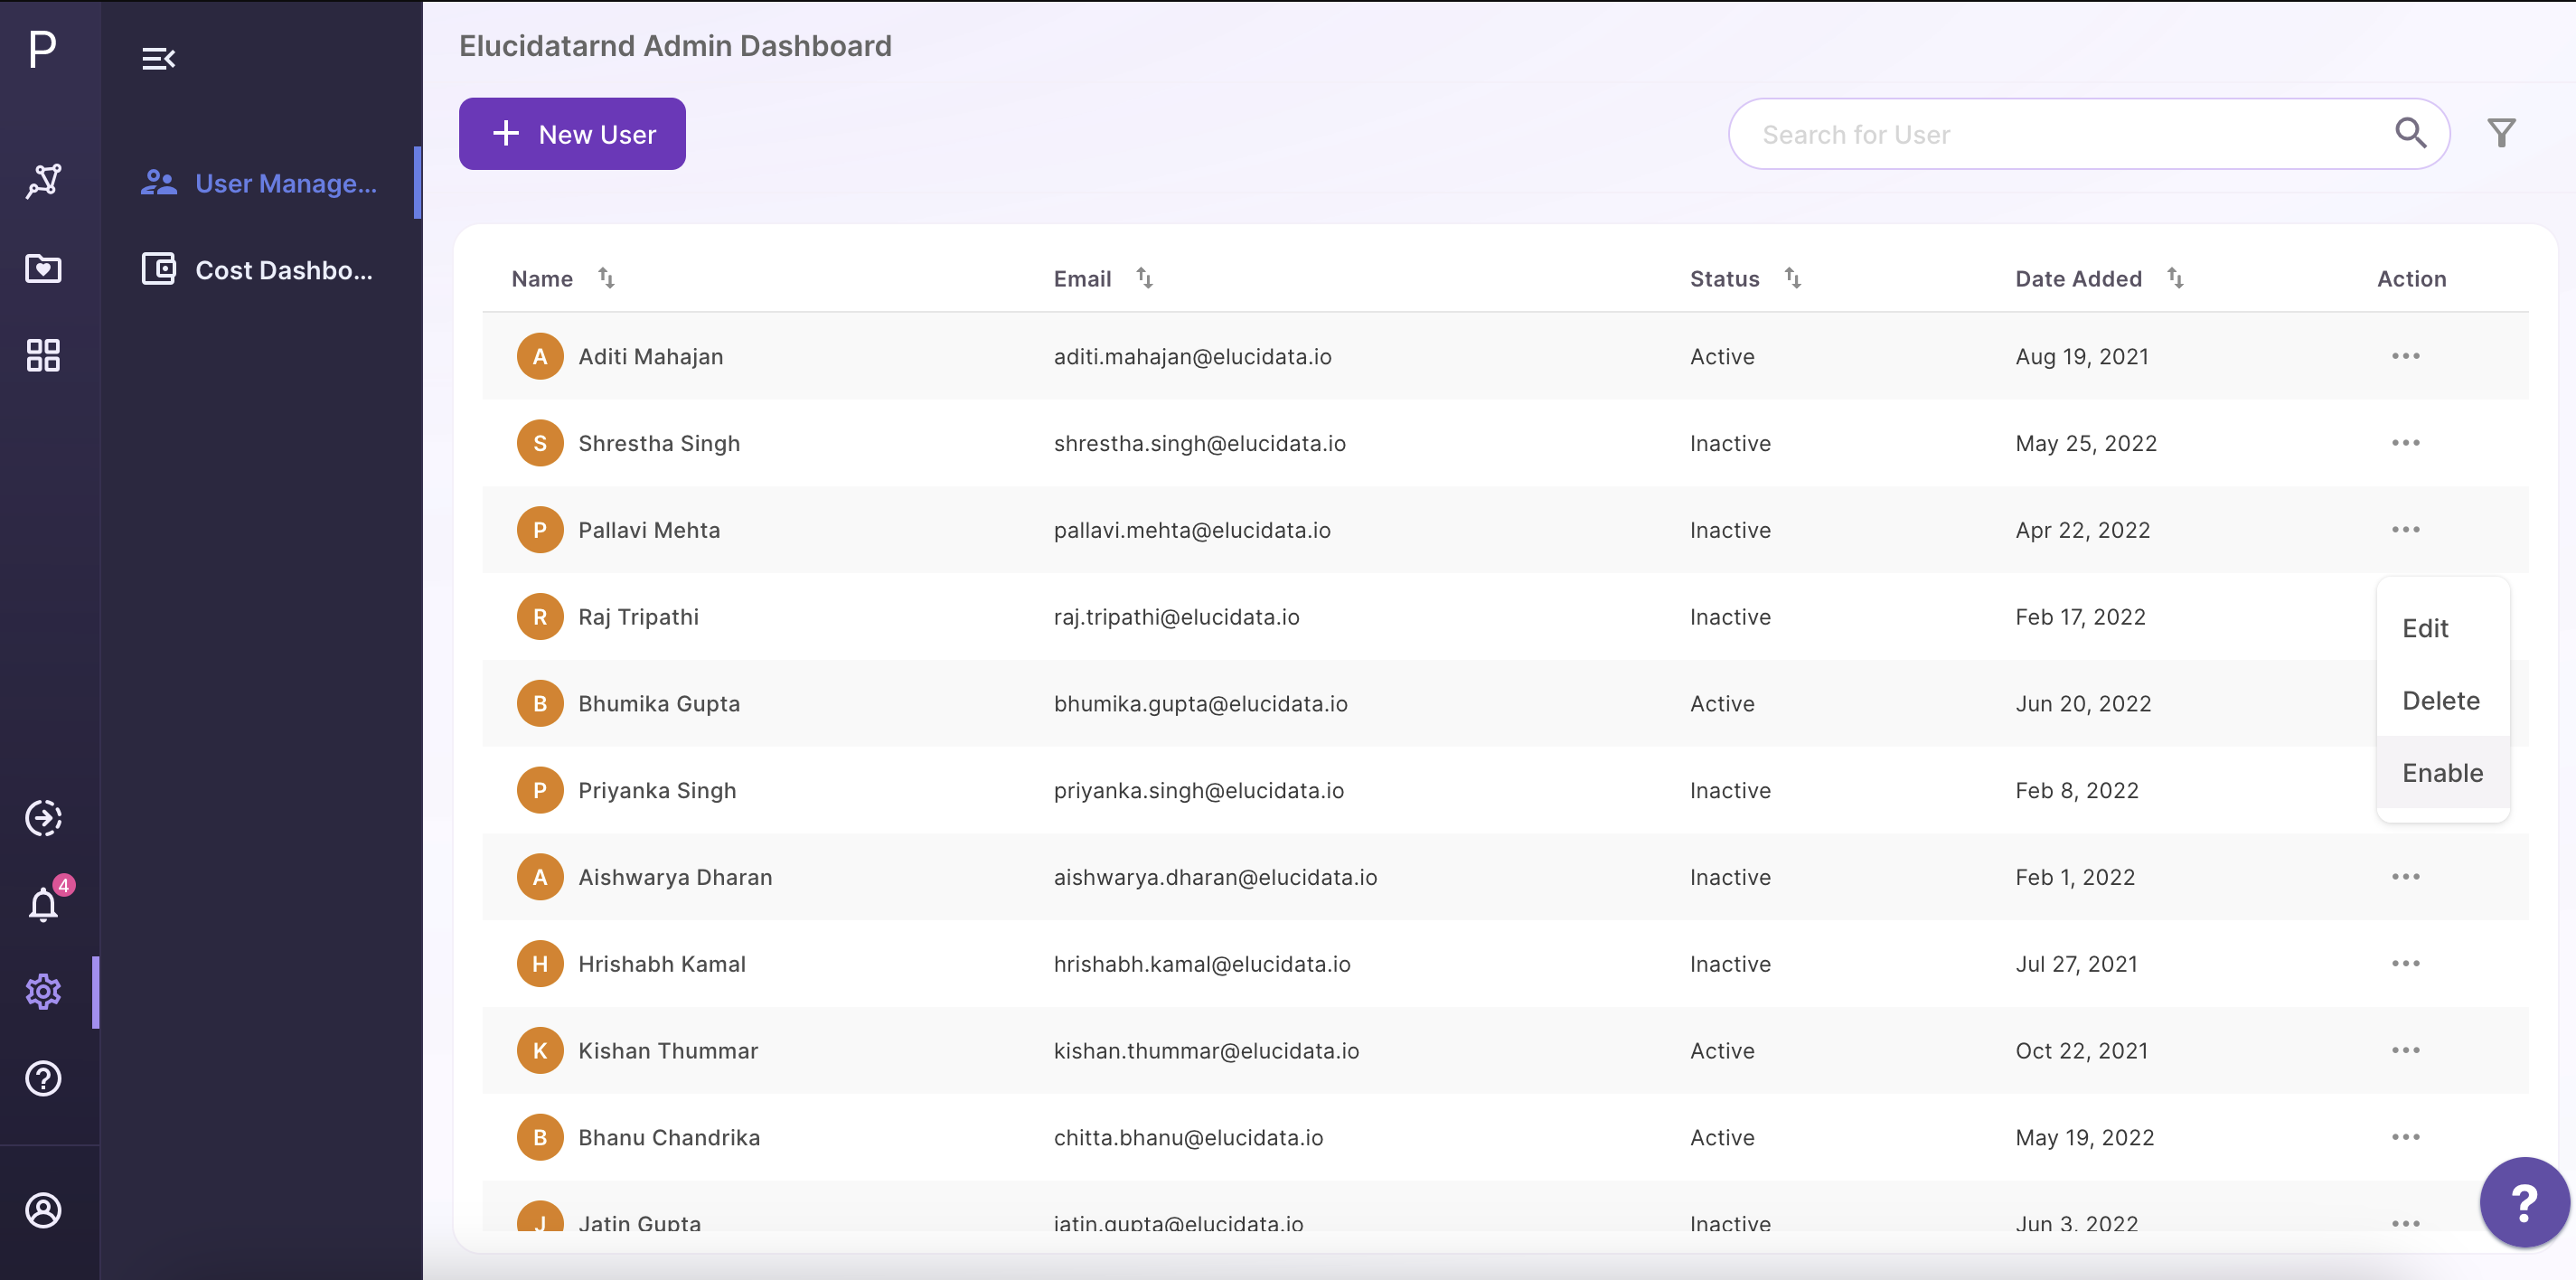Viewport: 2576px width, 1280px height.
Task: Choose Edit in the action popup
Action: tap(2443, 628)
